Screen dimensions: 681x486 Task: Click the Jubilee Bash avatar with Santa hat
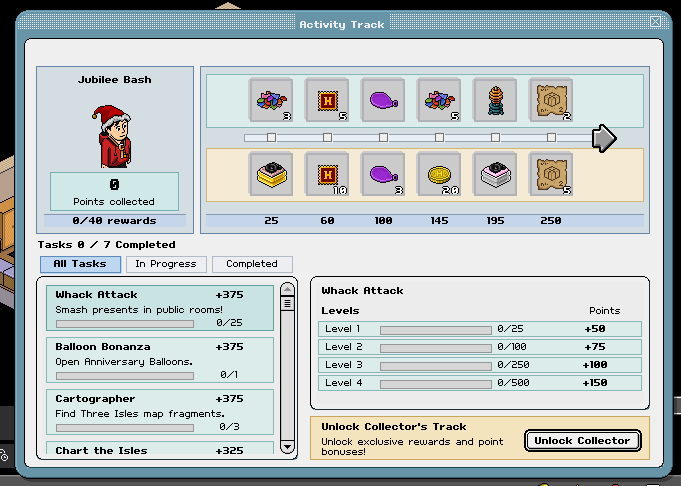114,136
